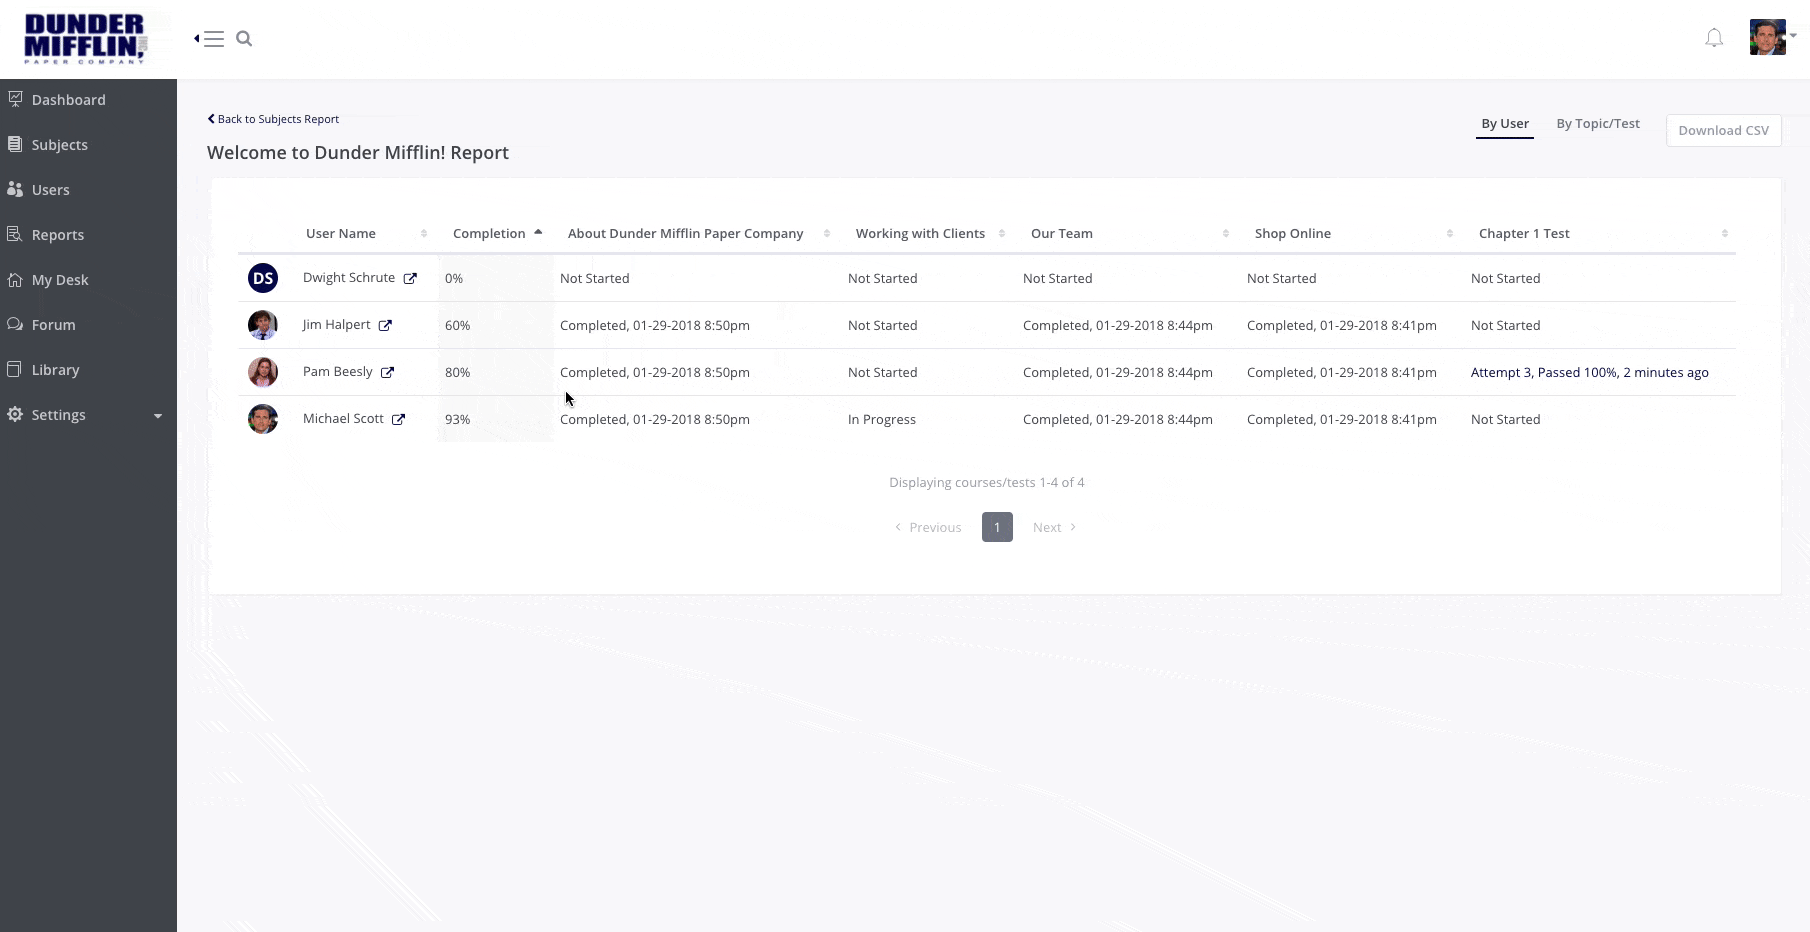
Task: Click Jim Halpert's avatar photo
Action: [x=263, y=325]
